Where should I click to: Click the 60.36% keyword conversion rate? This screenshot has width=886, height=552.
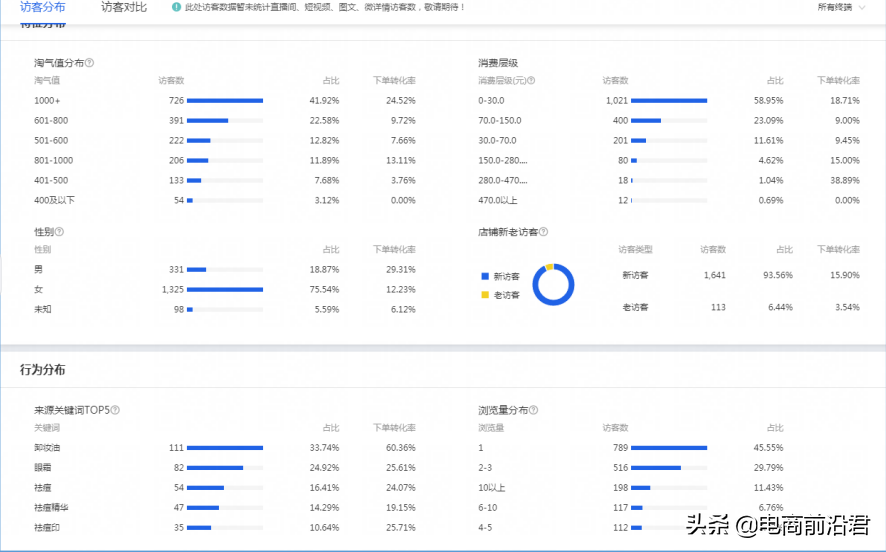(401, 447)
